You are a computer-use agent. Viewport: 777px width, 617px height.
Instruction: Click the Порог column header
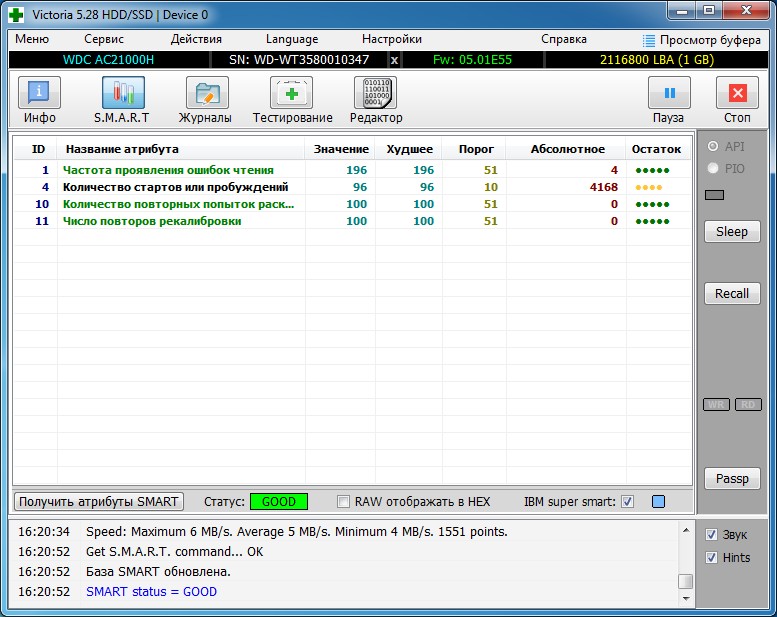tap(476, 149)
